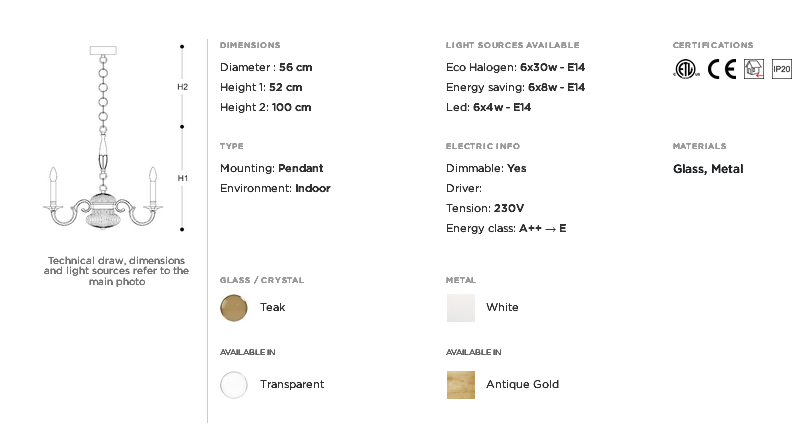Click the H1 height marker label
The image size is (805, 426).
click(183, 178)
